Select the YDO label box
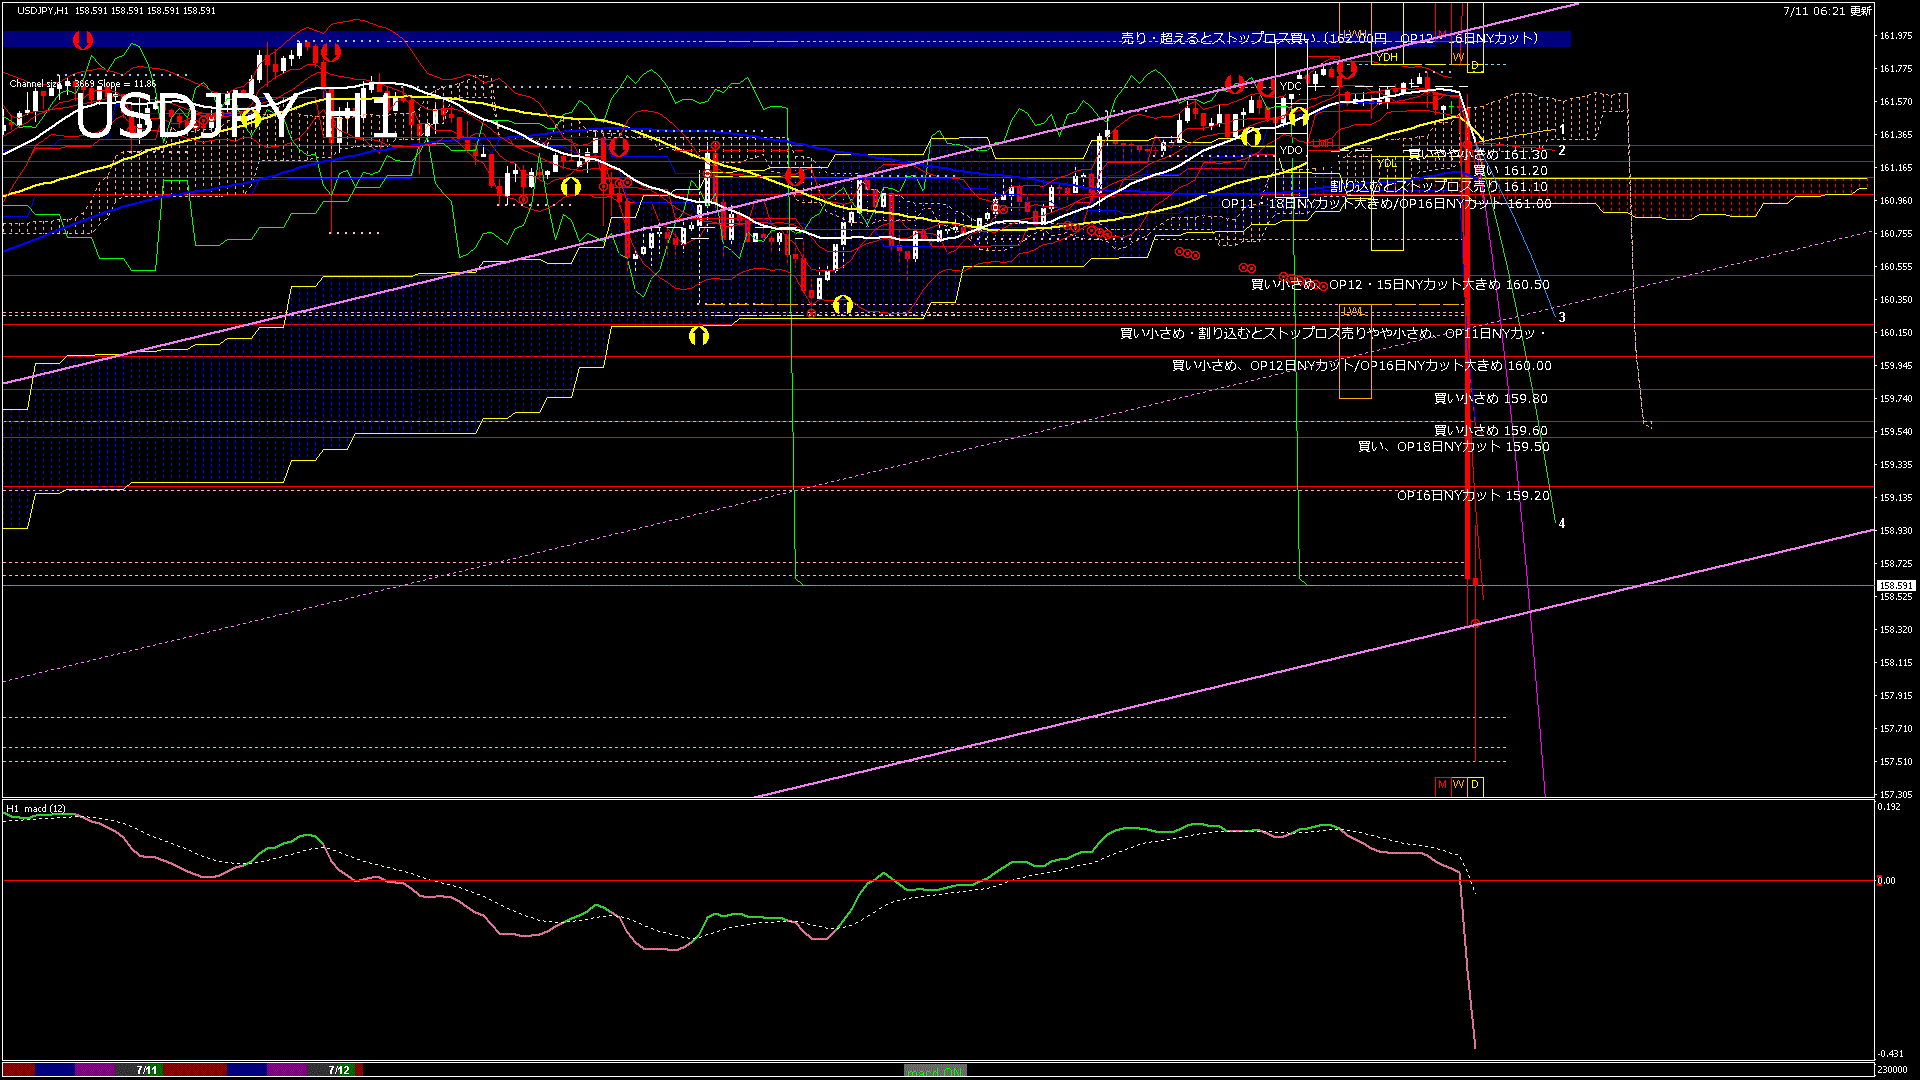Image resolution: width=1920 pixels, height=1080 pixels. tap(1291, 150)
